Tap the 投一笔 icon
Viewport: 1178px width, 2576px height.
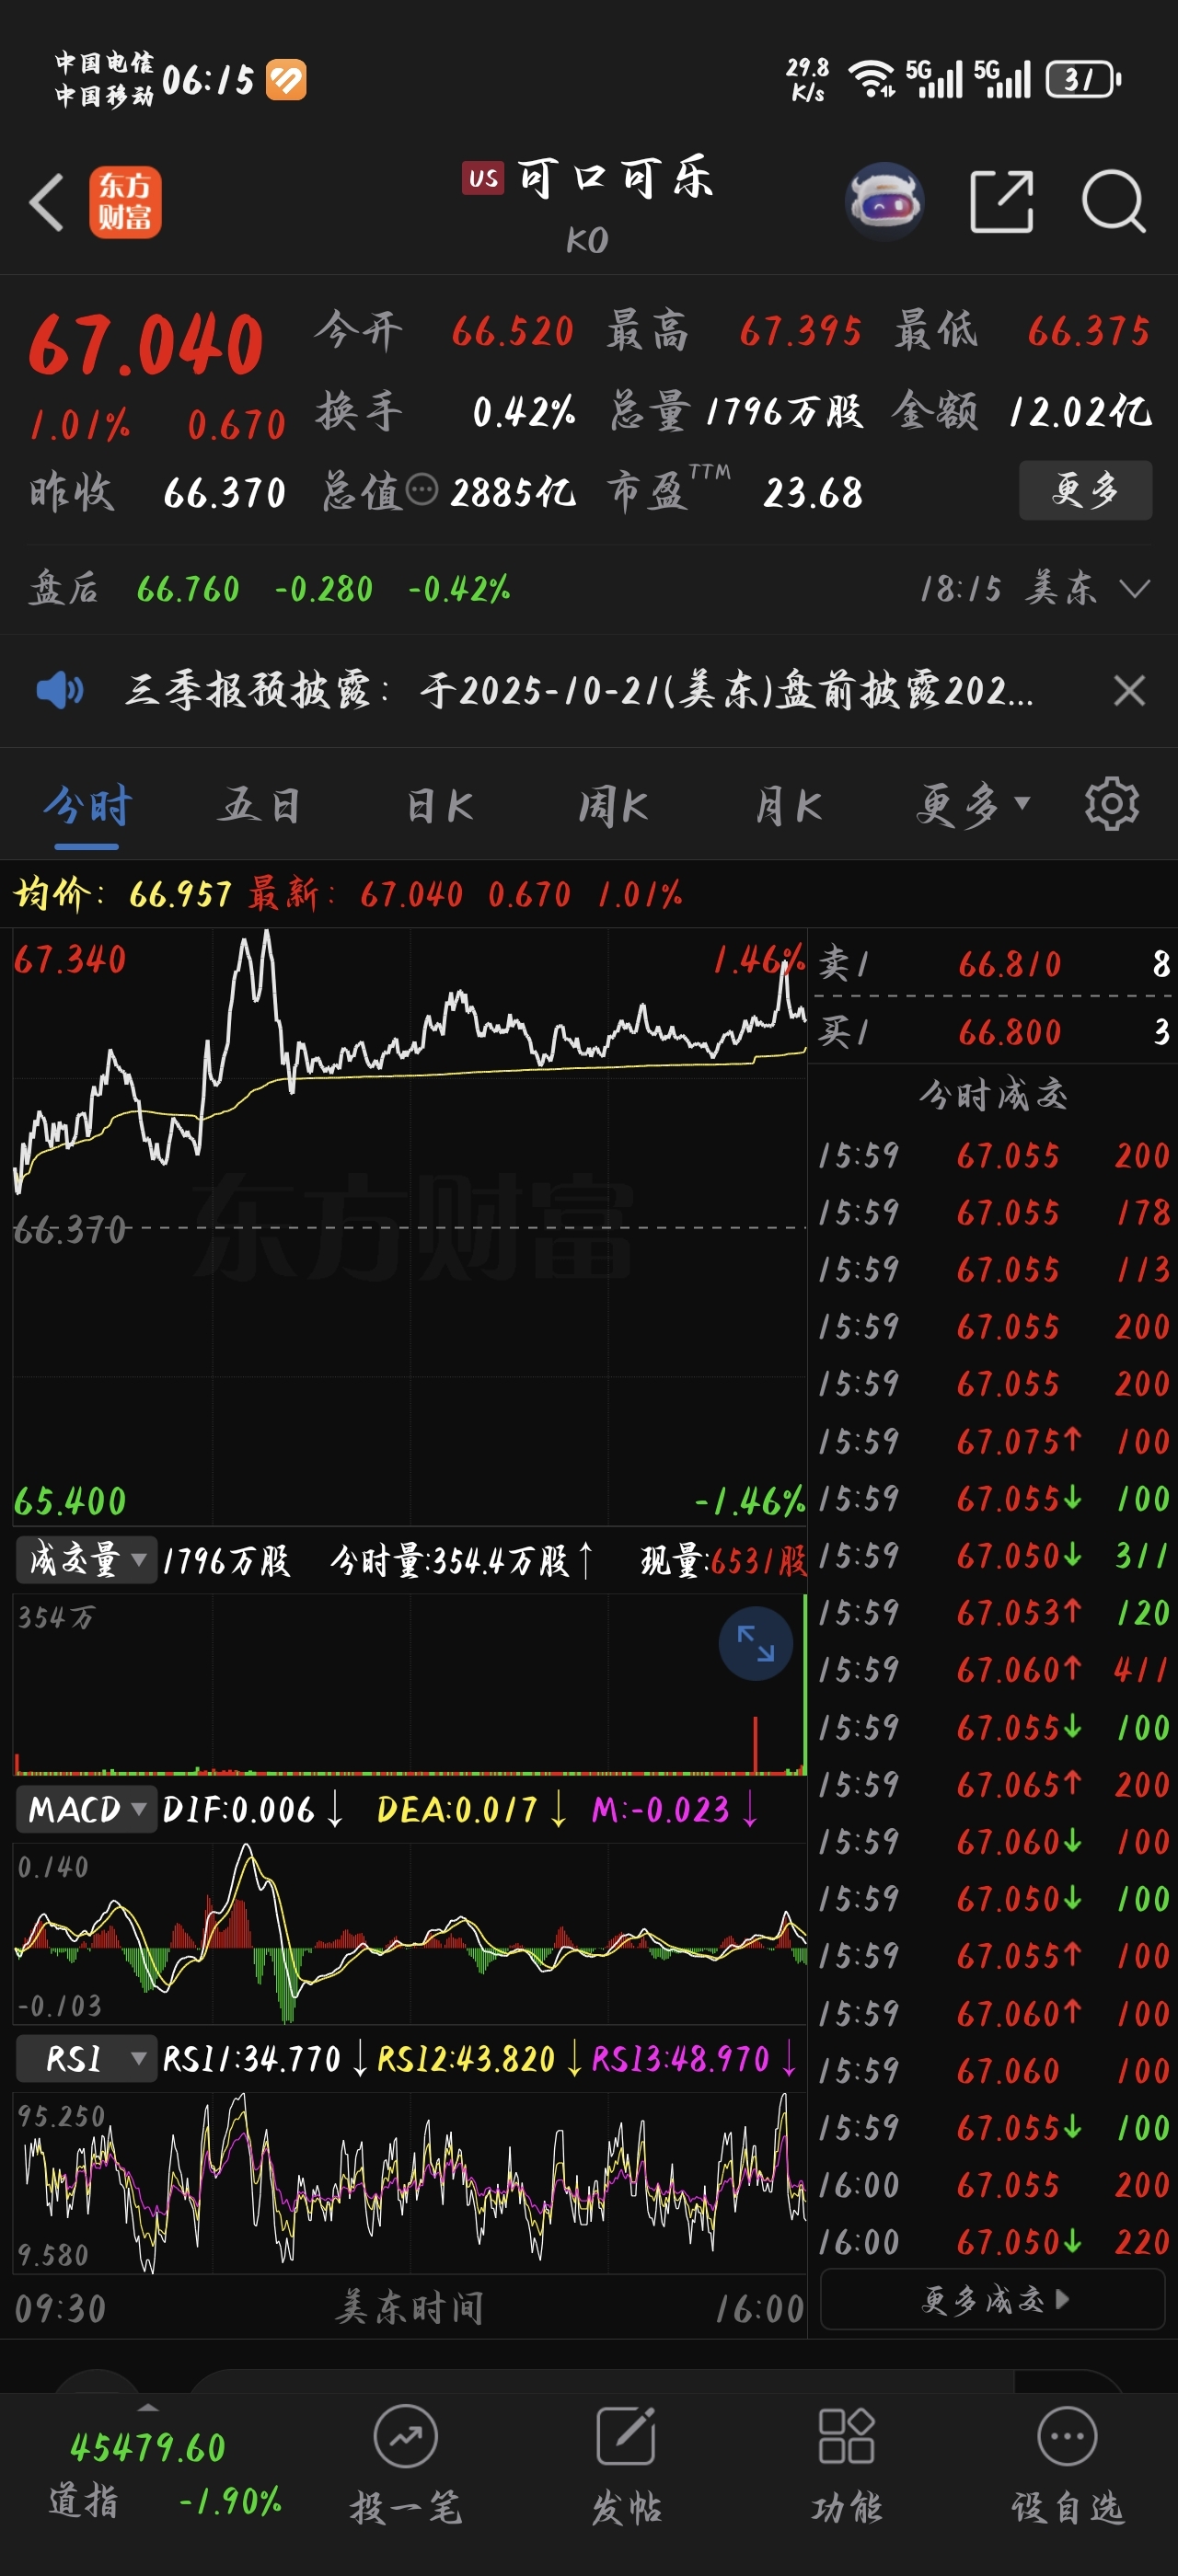coord(405,2436)
